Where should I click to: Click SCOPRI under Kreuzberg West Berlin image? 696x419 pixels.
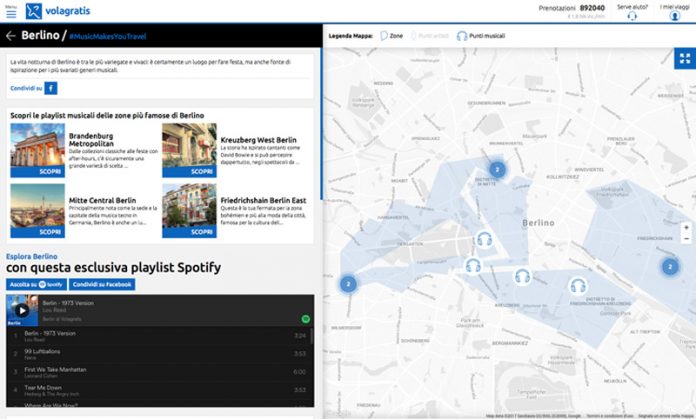190,172
